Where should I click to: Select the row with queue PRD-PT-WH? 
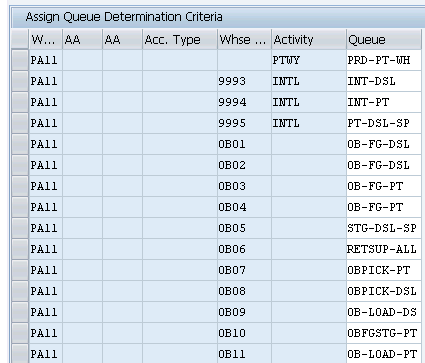20,60
